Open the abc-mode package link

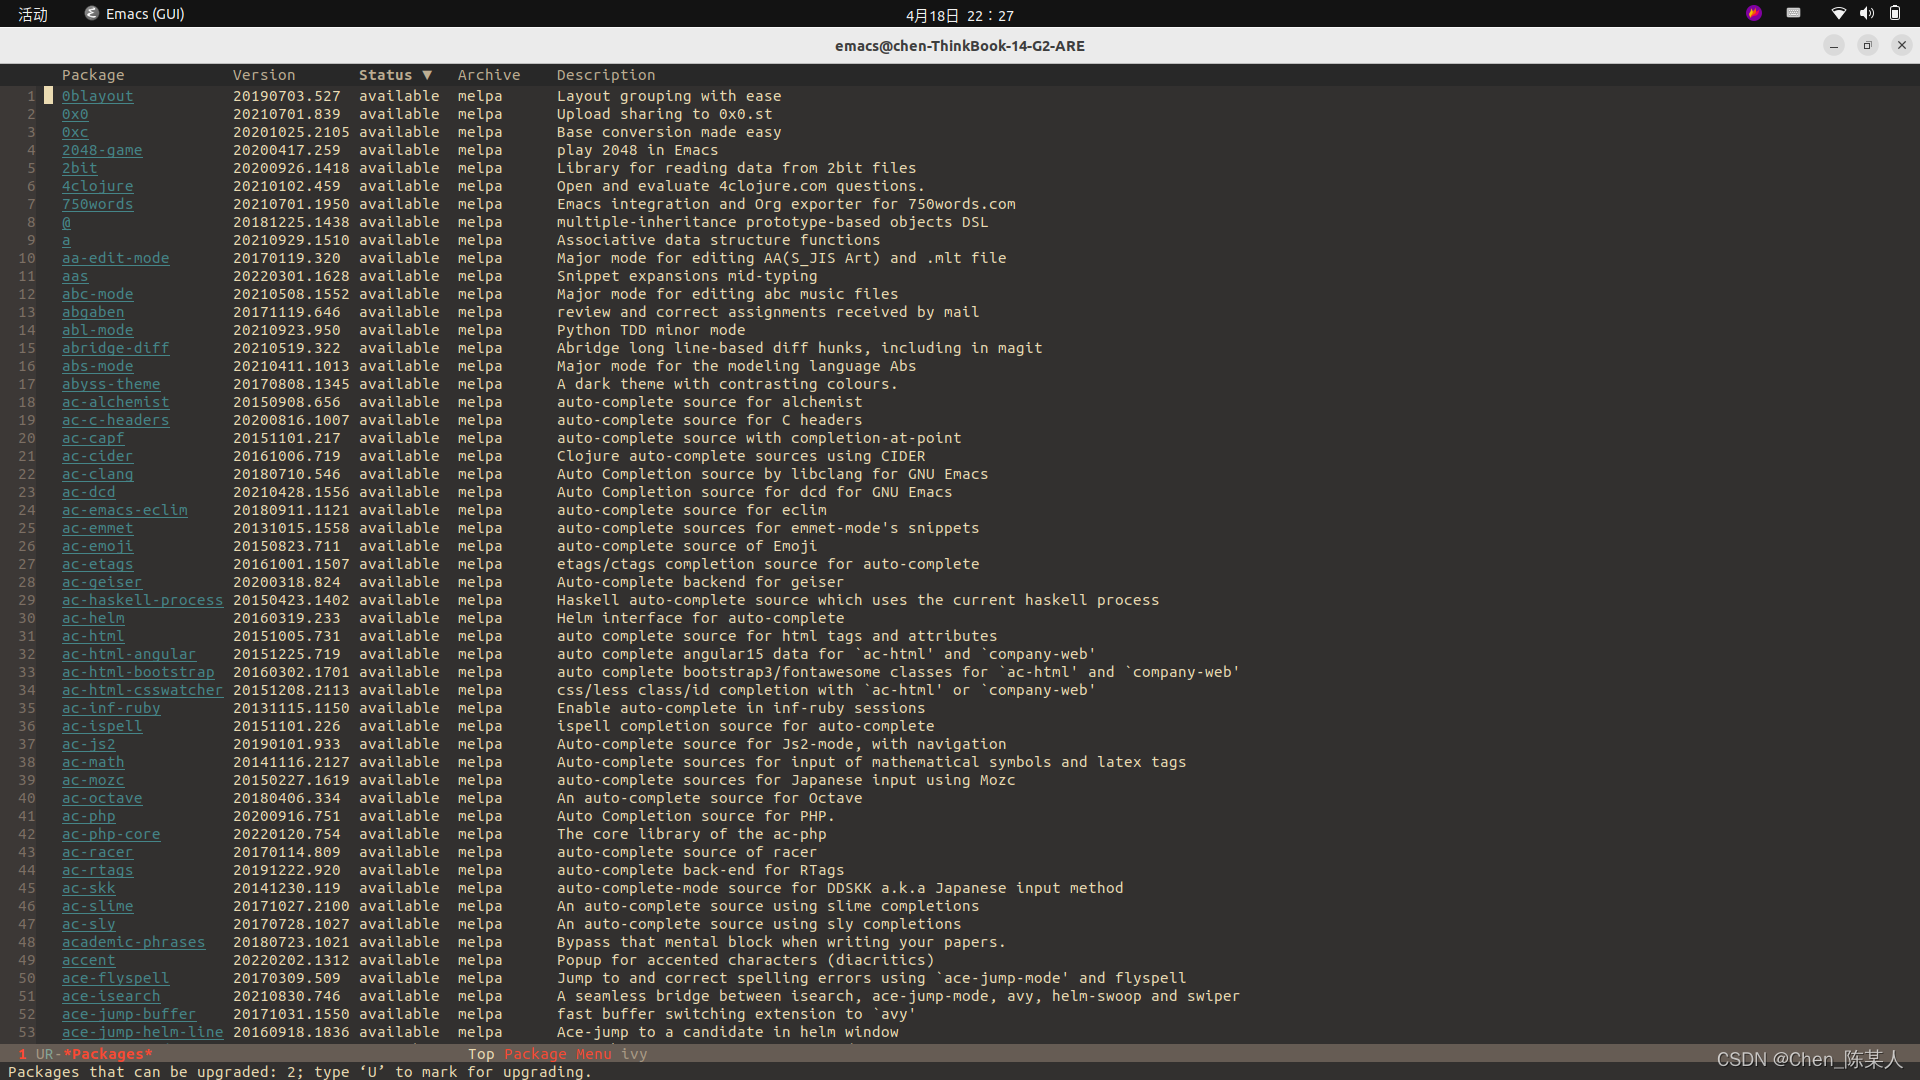click(x=98, y=294)
